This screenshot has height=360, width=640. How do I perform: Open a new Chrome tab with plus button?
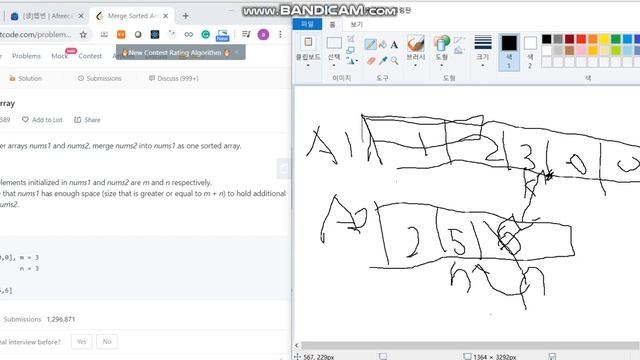pyautogui.click(x=186, y=16)
